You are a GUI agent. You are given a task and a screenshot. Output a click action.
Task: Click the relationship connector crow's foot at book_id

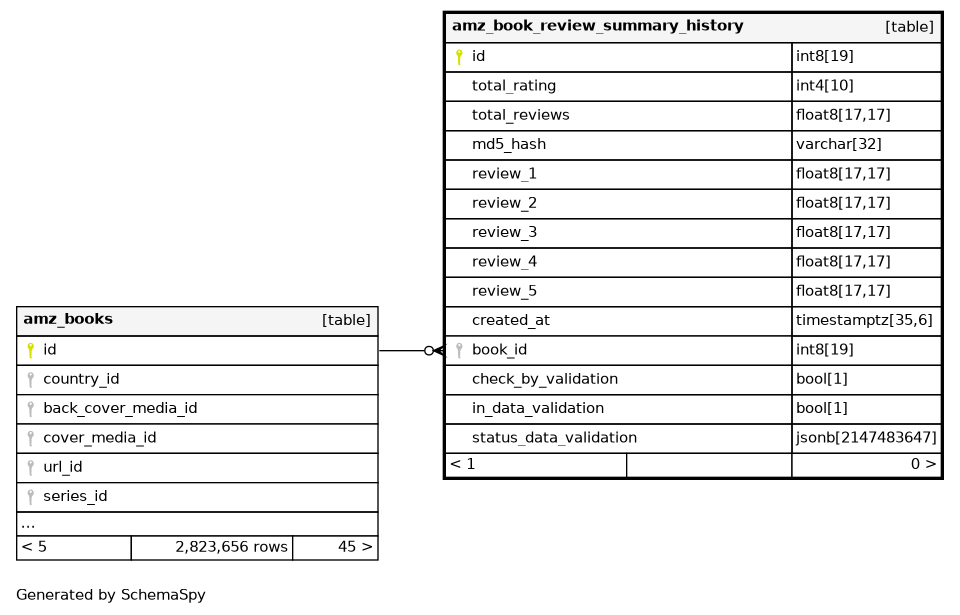point(435,351)
